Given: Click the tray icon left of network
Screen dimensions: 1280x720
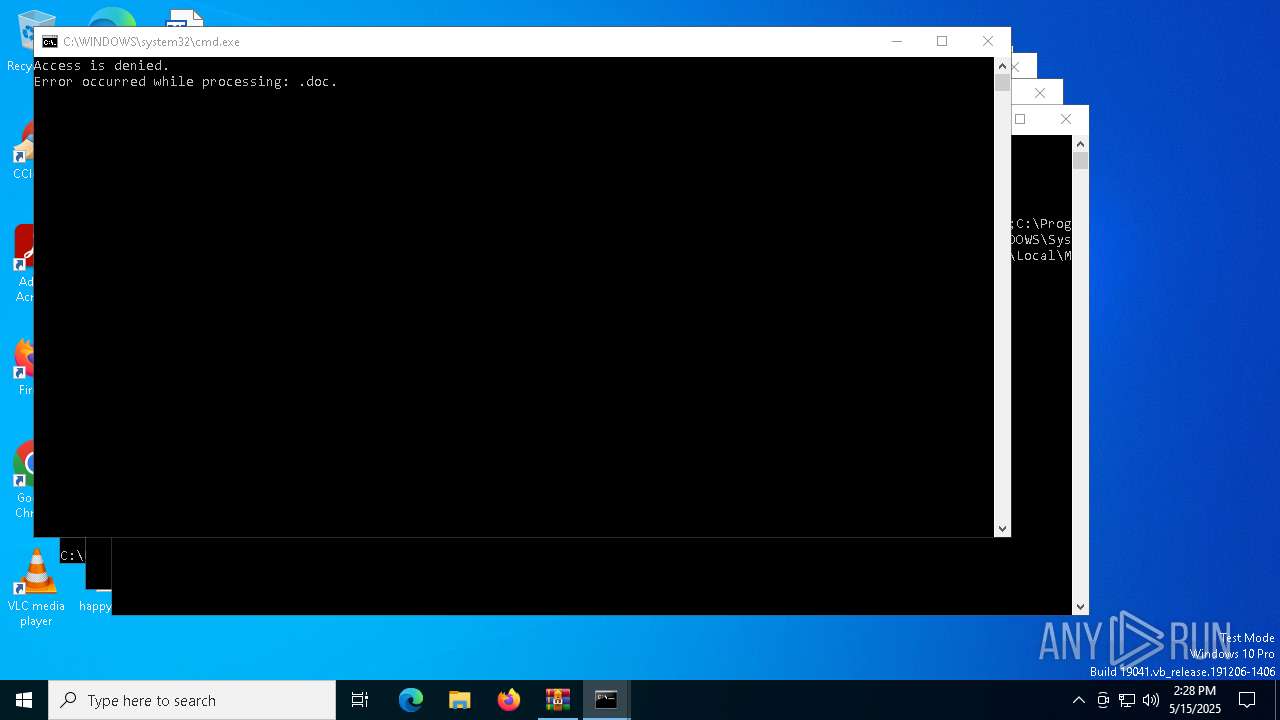Looking at the screenshot, I should [x=1103, y=700].
